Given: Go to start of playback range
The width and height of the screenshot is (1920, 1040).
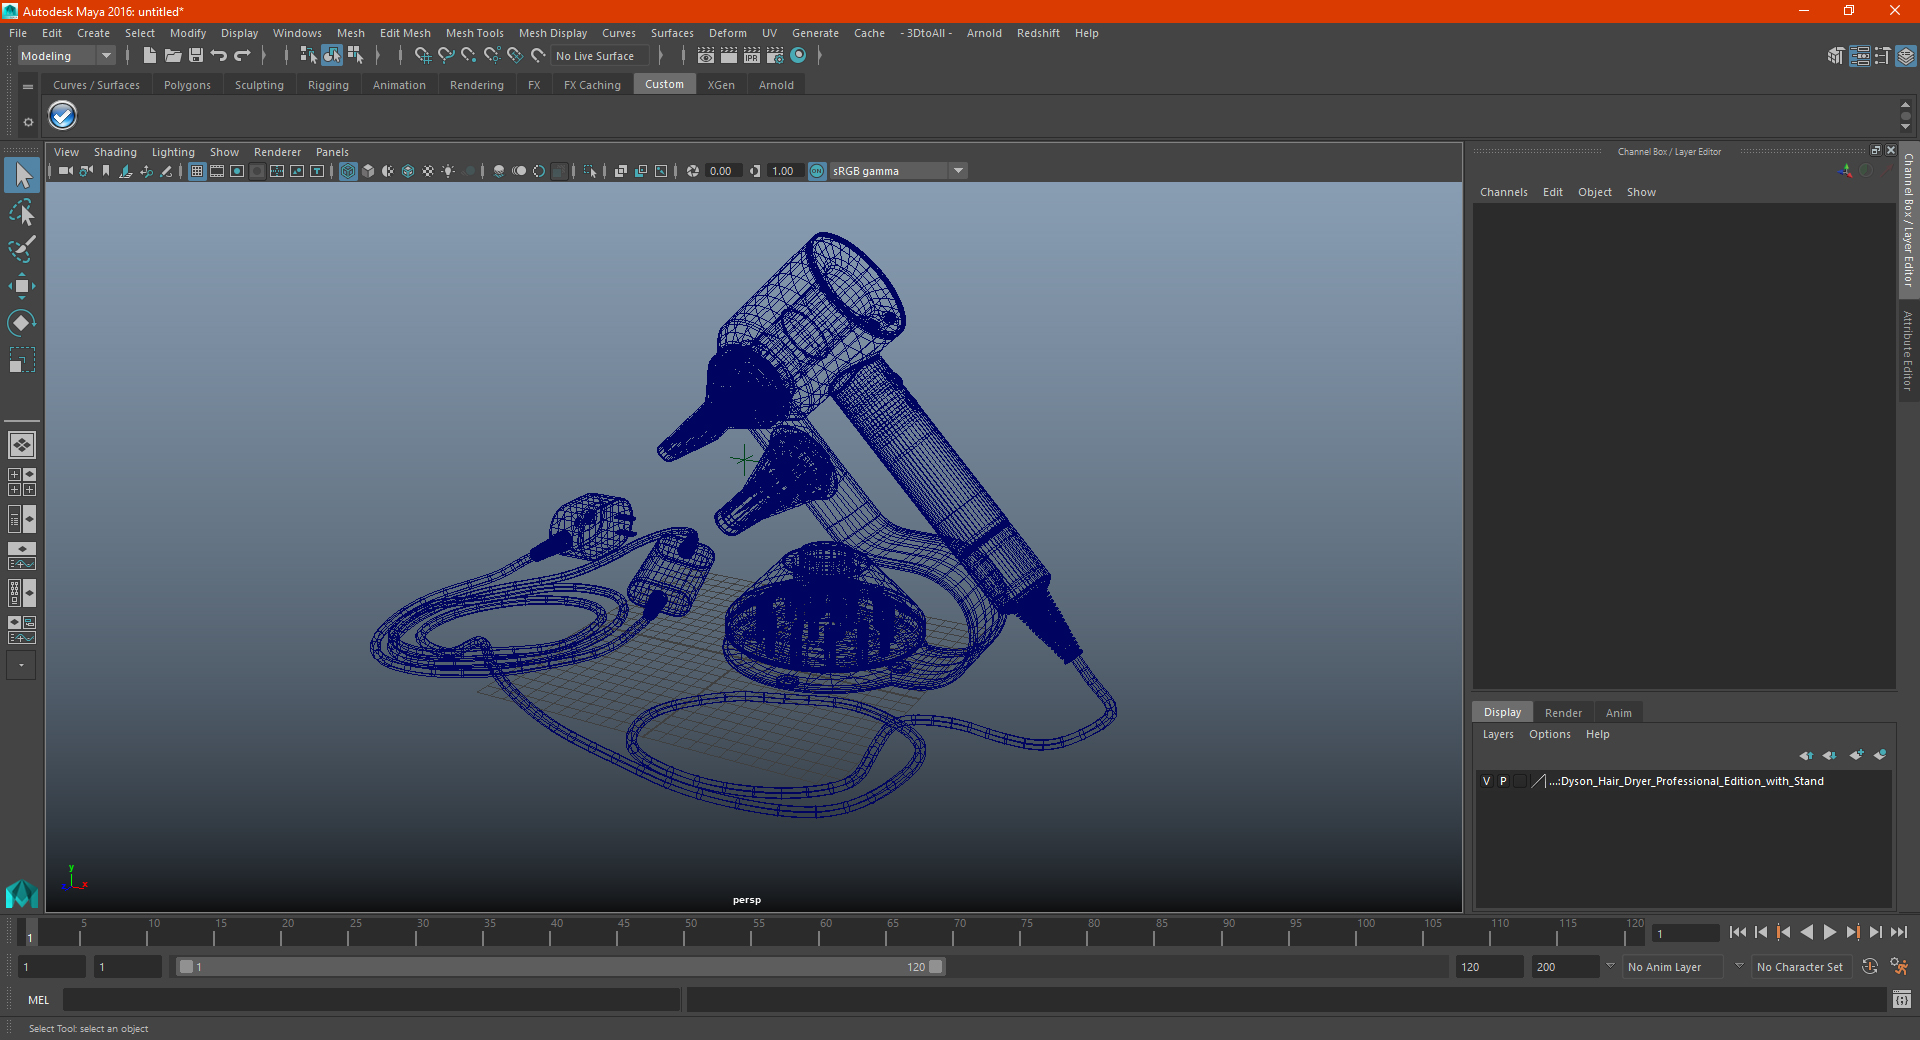Looking at the screenshot, I should coord(1737,932).
